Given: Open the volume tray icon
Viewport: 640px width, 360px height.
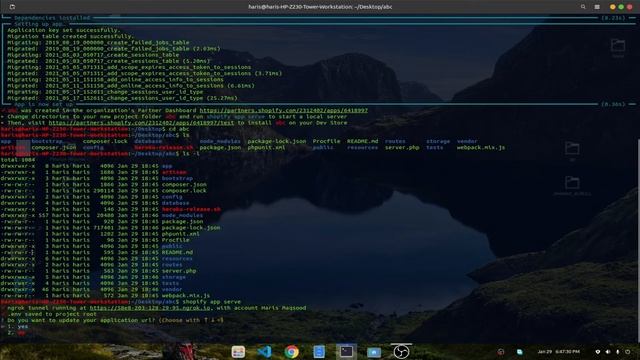Looking at the screenshot, I should (x=608, y=352).
